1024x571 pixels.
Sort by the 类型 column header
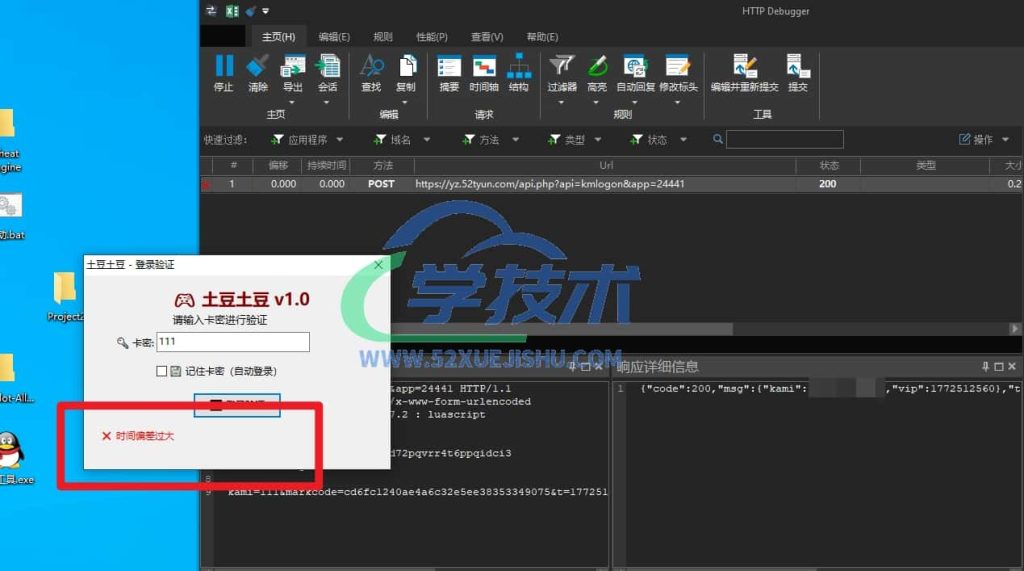point(925,165)
